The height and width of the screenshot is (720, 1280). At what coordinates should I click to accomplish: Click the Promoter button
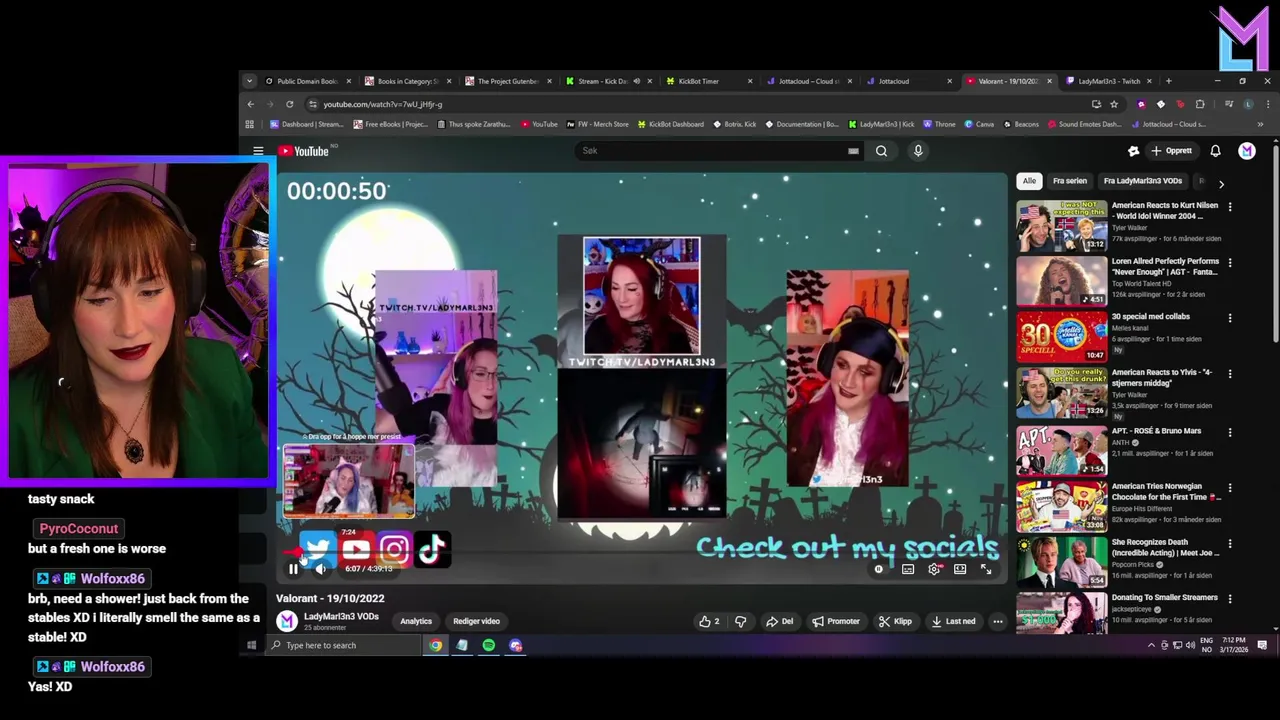tap(836, 621)
